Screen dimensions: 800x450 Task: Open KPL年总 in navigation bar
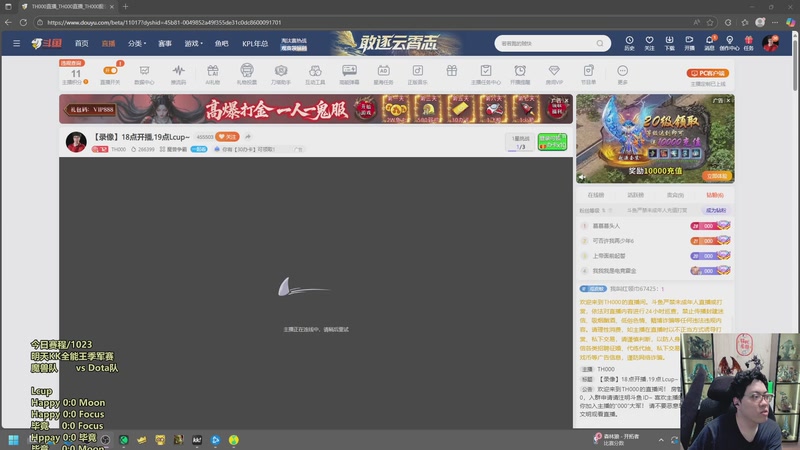(255, 43)
